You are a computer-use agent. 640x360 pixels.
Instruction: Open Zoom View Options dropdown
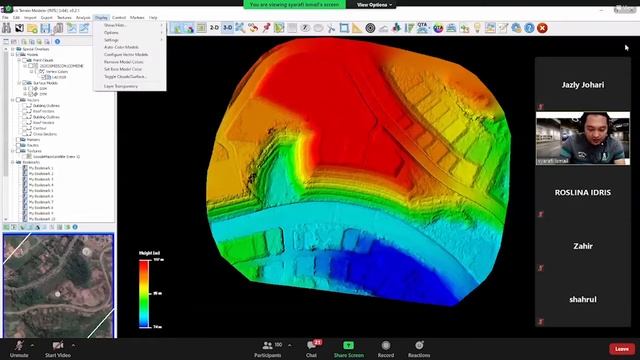[374, 4]
